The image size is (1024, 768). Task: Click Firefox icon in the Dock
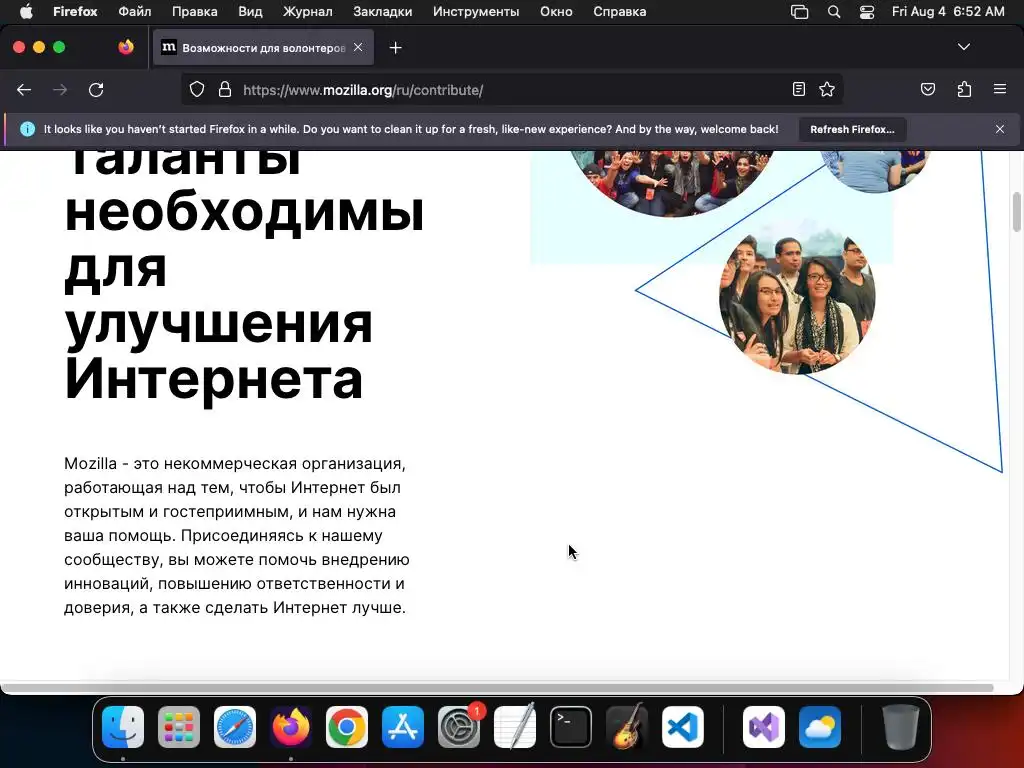coord(291,727)
